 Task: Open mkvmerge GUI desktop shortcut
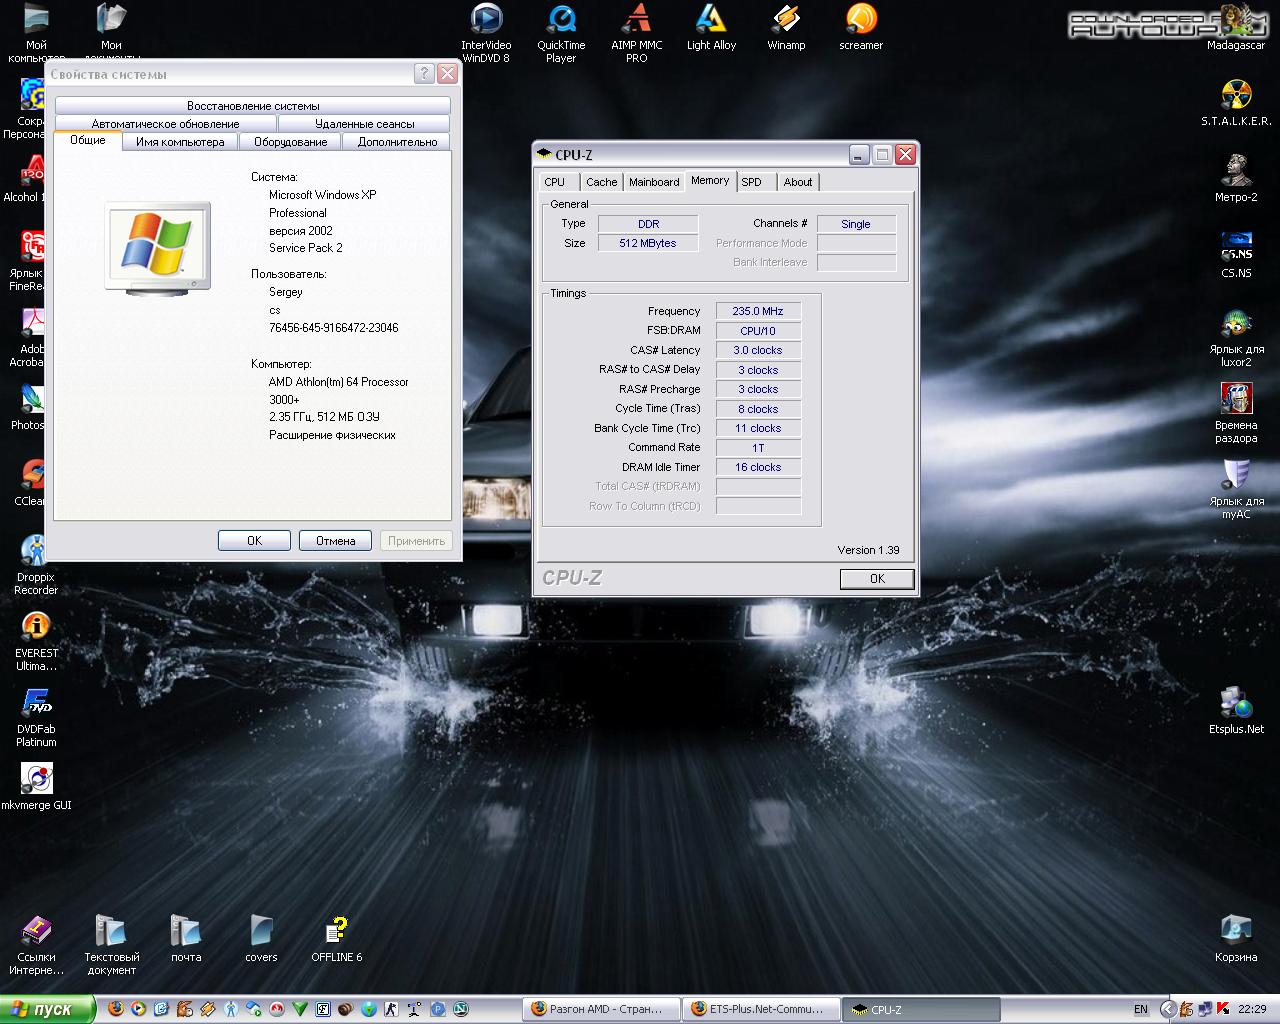click(36, 779)
